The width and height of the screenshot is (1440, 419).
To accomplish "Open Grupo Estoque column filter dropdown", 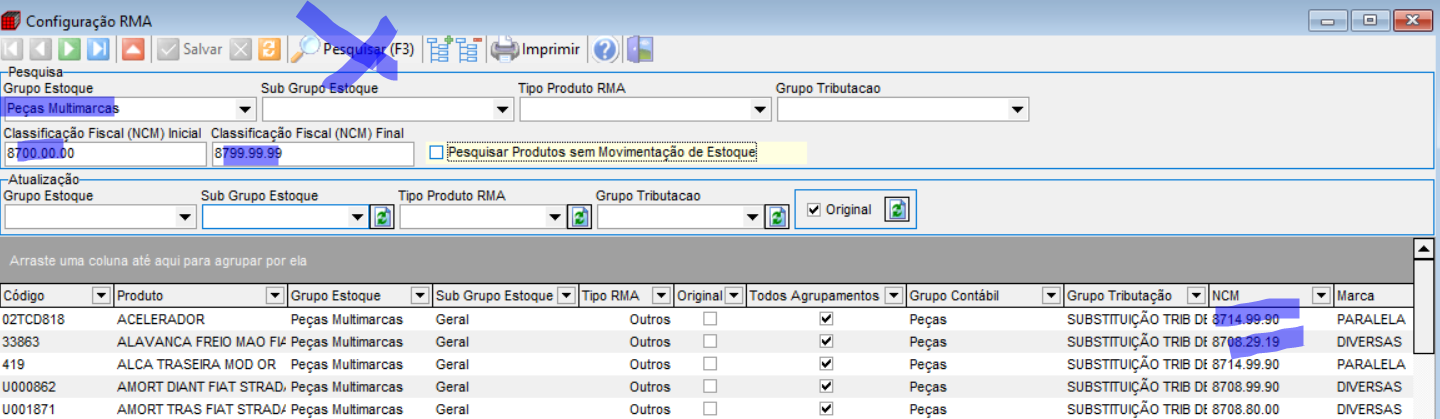I will pos(420,296).
